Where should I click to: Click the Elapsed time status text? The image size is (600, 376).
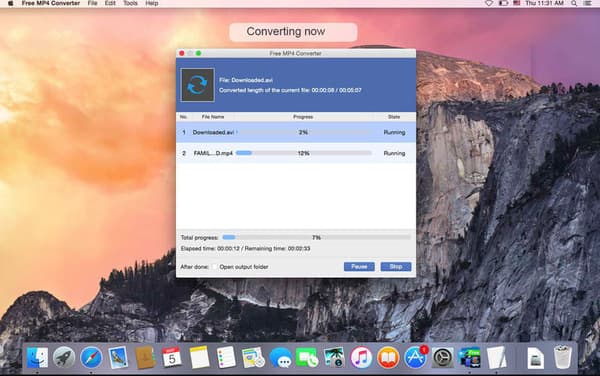pyautogui.click(x=245, y=249)
